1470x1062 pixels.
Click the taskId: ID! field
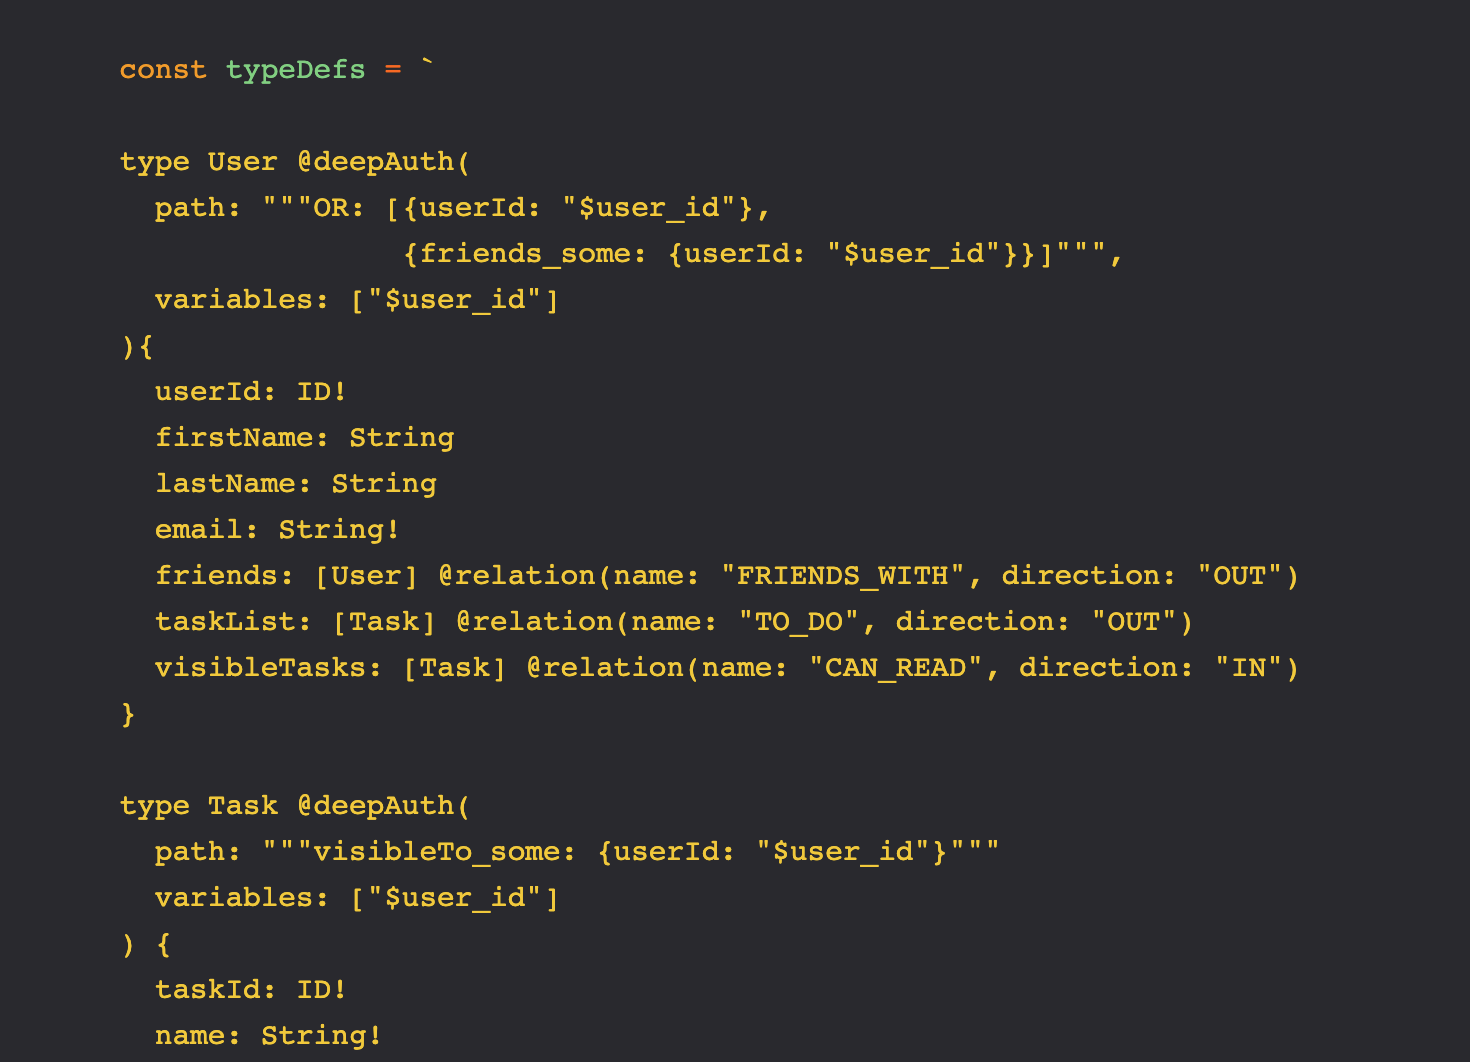pos(251,990)
